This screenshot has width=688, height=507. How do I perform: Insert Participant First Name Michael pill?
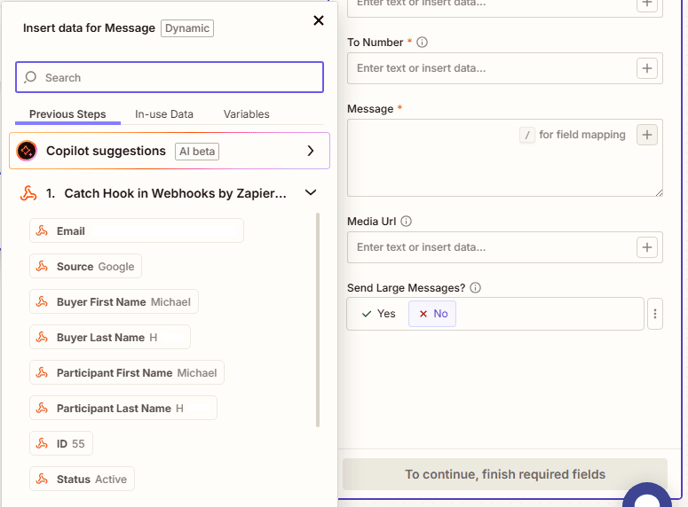127,373
